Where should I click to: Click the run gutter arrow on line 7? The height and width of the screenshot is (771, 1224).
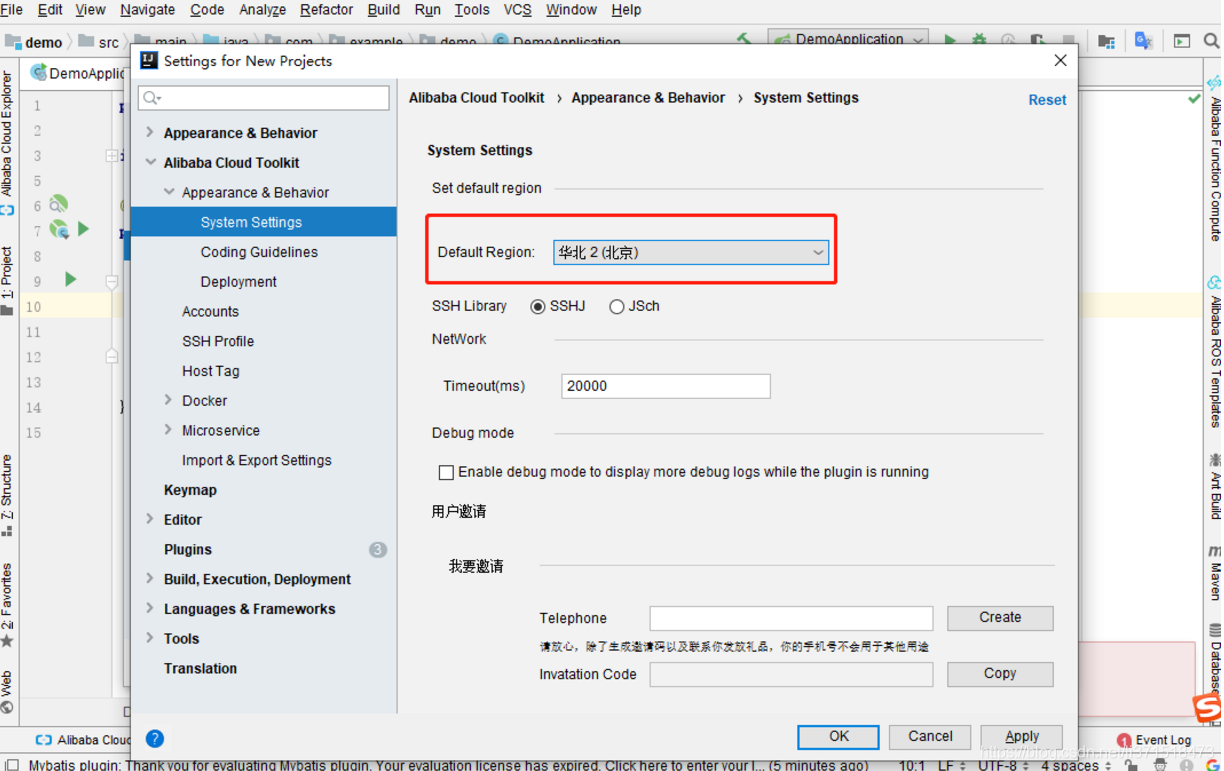click(84, 230)
